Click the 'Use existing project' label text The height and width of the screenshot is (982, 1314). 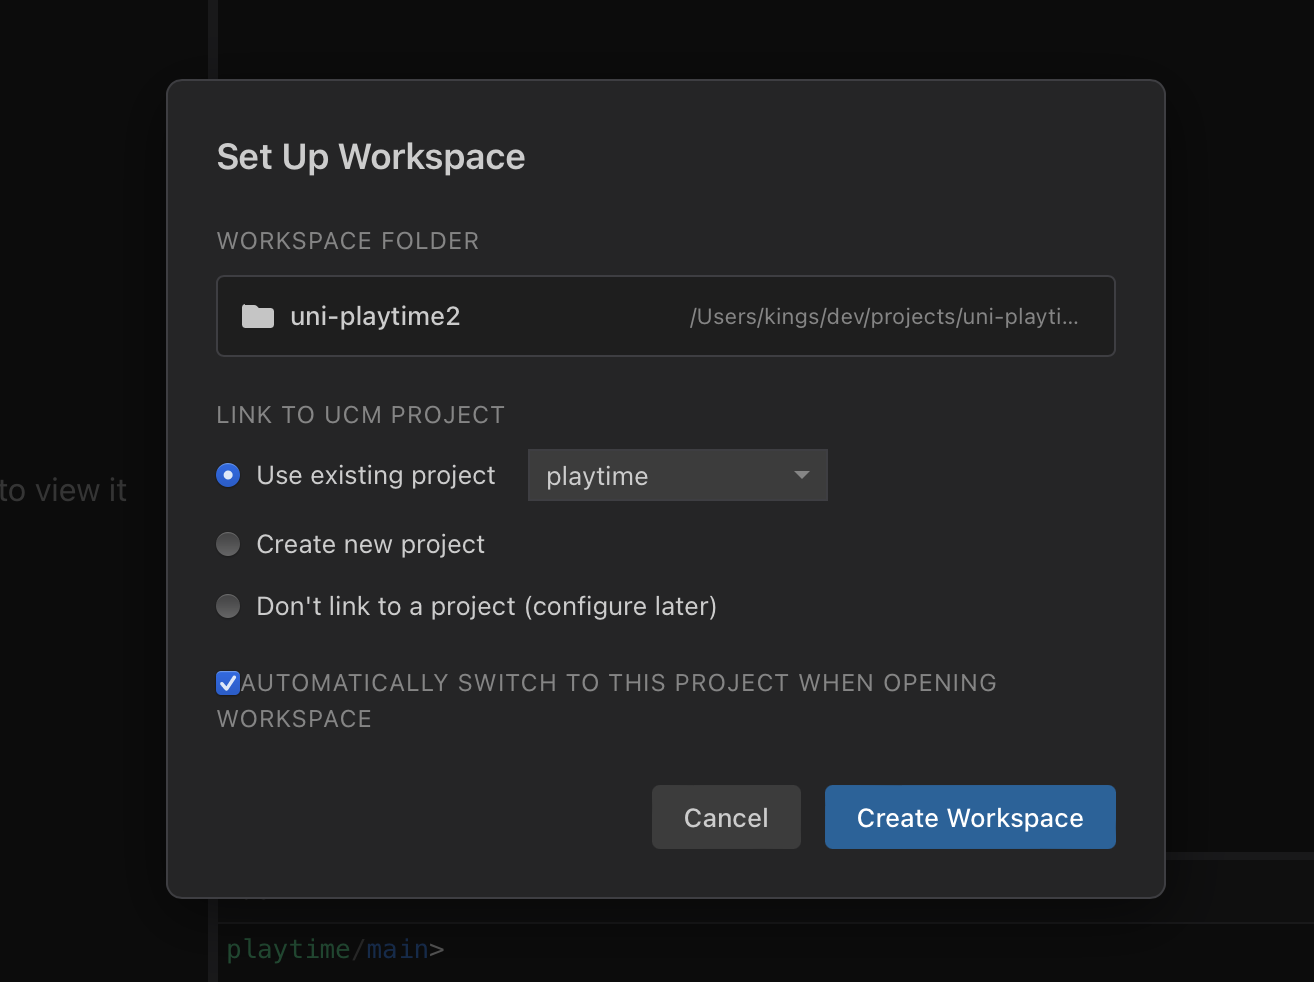[376, 475]
